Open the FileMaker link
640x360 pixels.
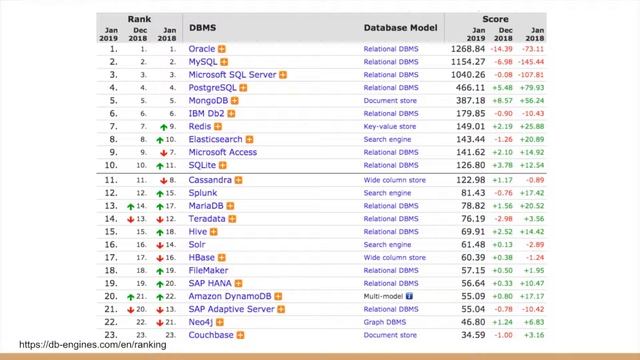208,271
